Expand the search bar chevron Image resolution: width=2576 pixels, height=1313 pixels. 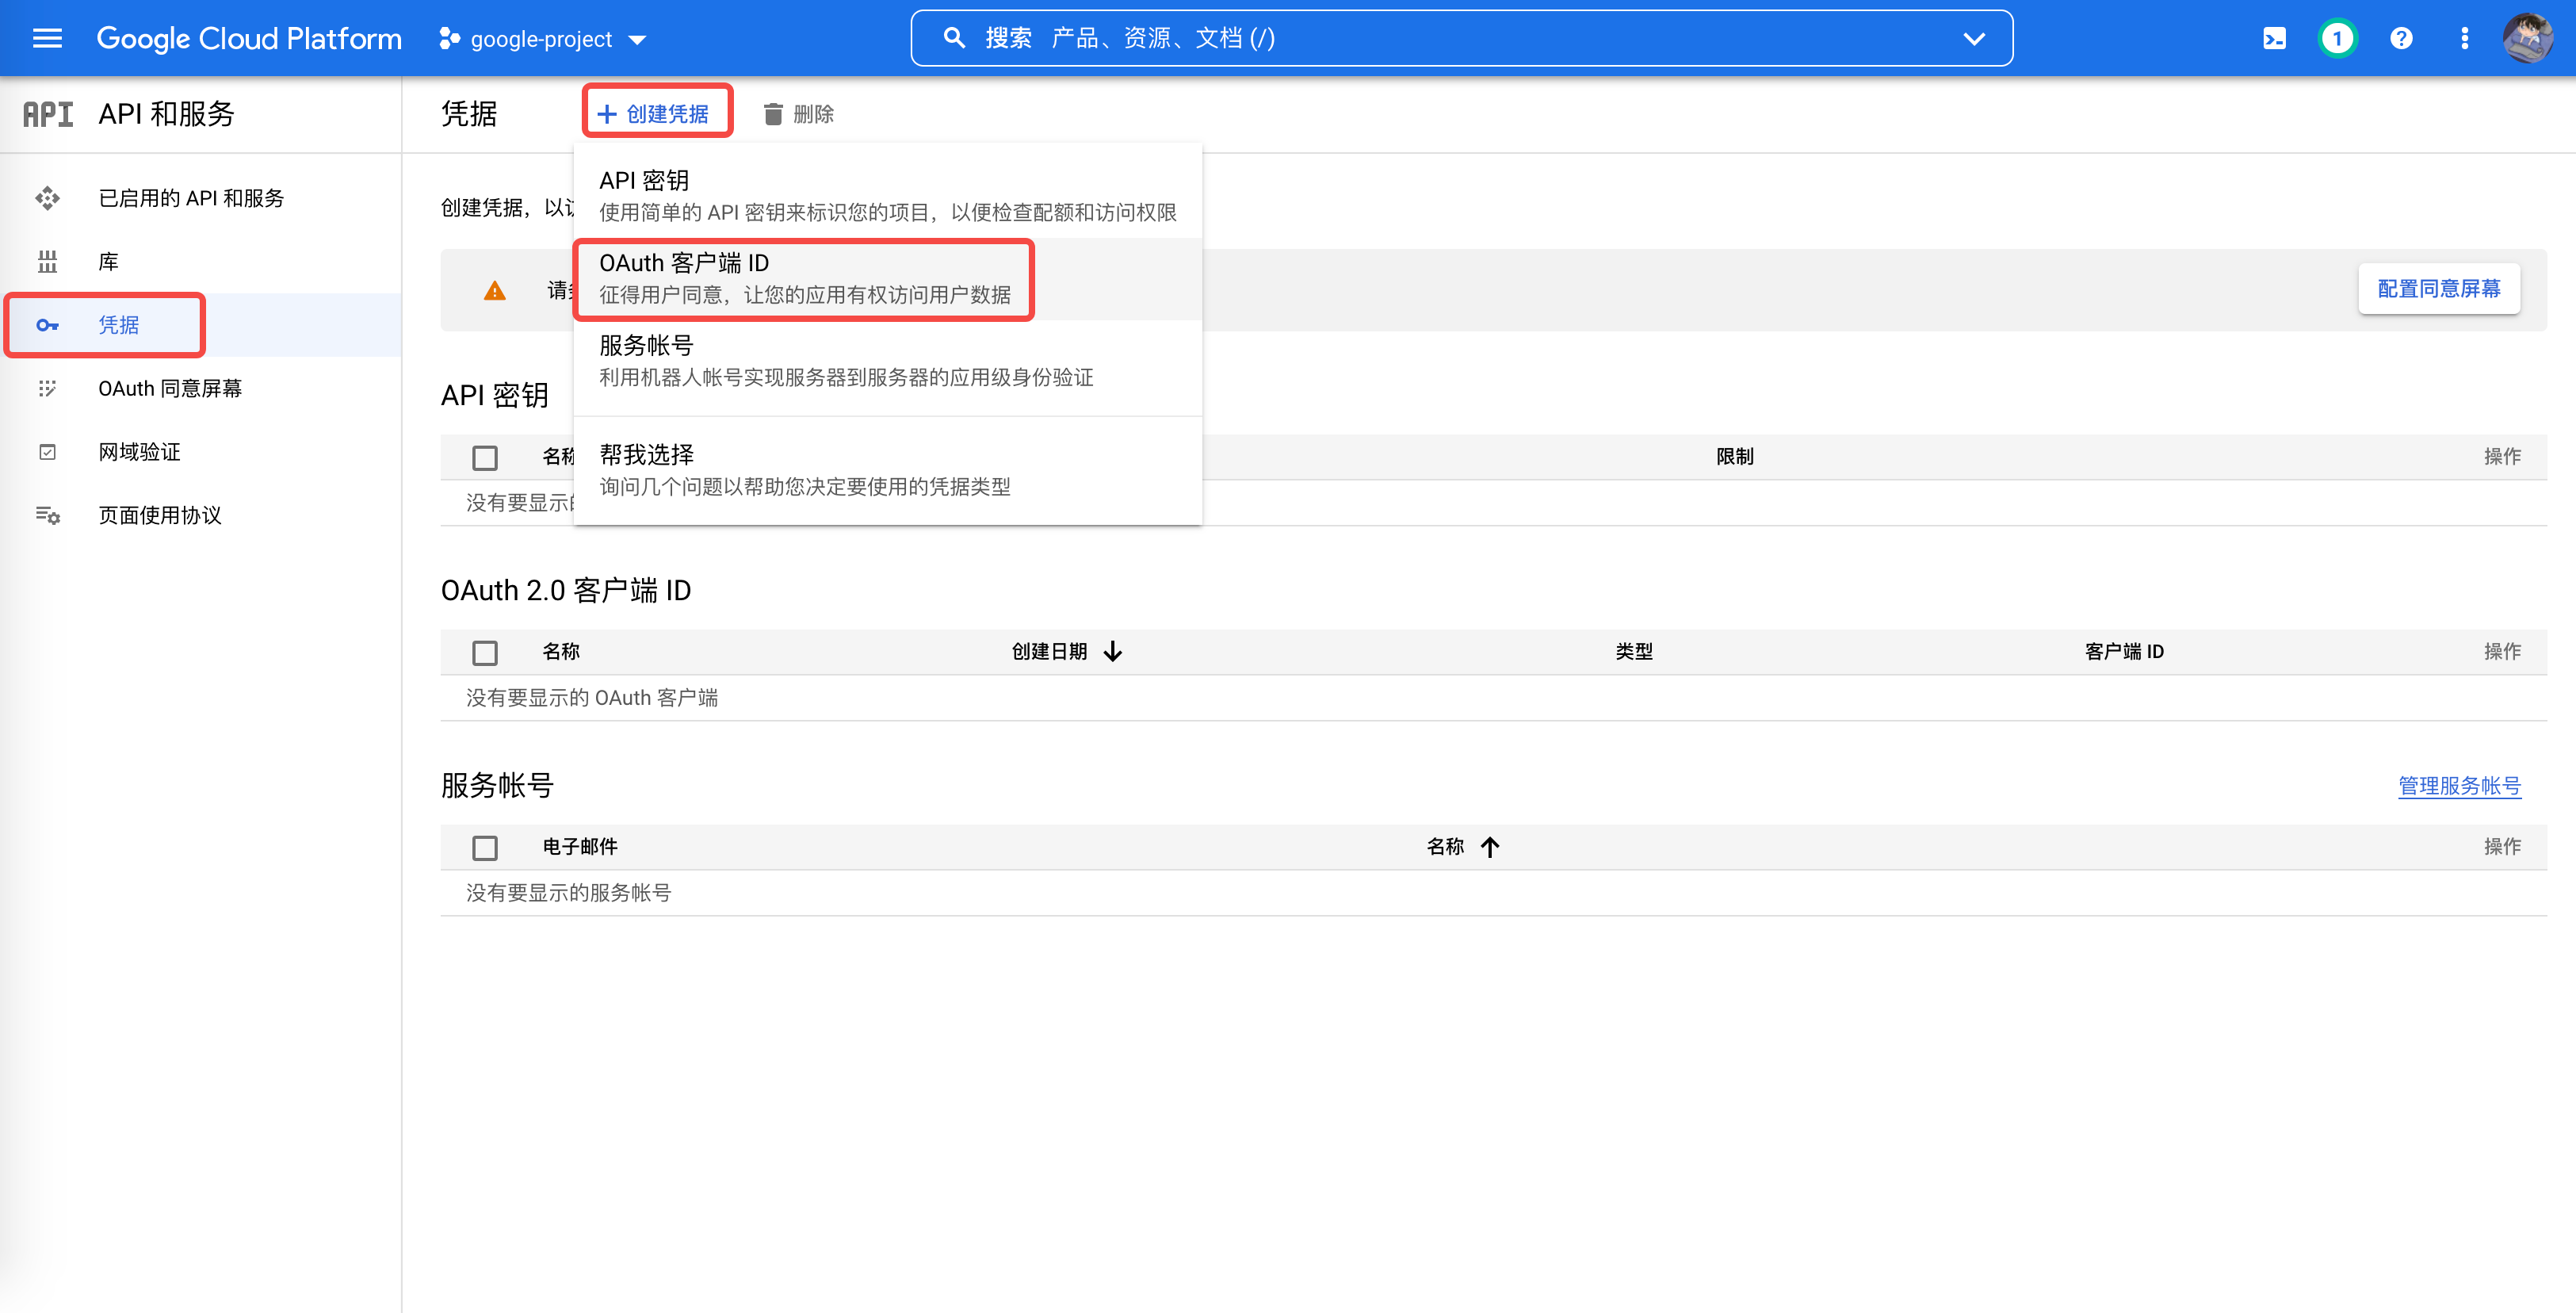[1974, 38]
